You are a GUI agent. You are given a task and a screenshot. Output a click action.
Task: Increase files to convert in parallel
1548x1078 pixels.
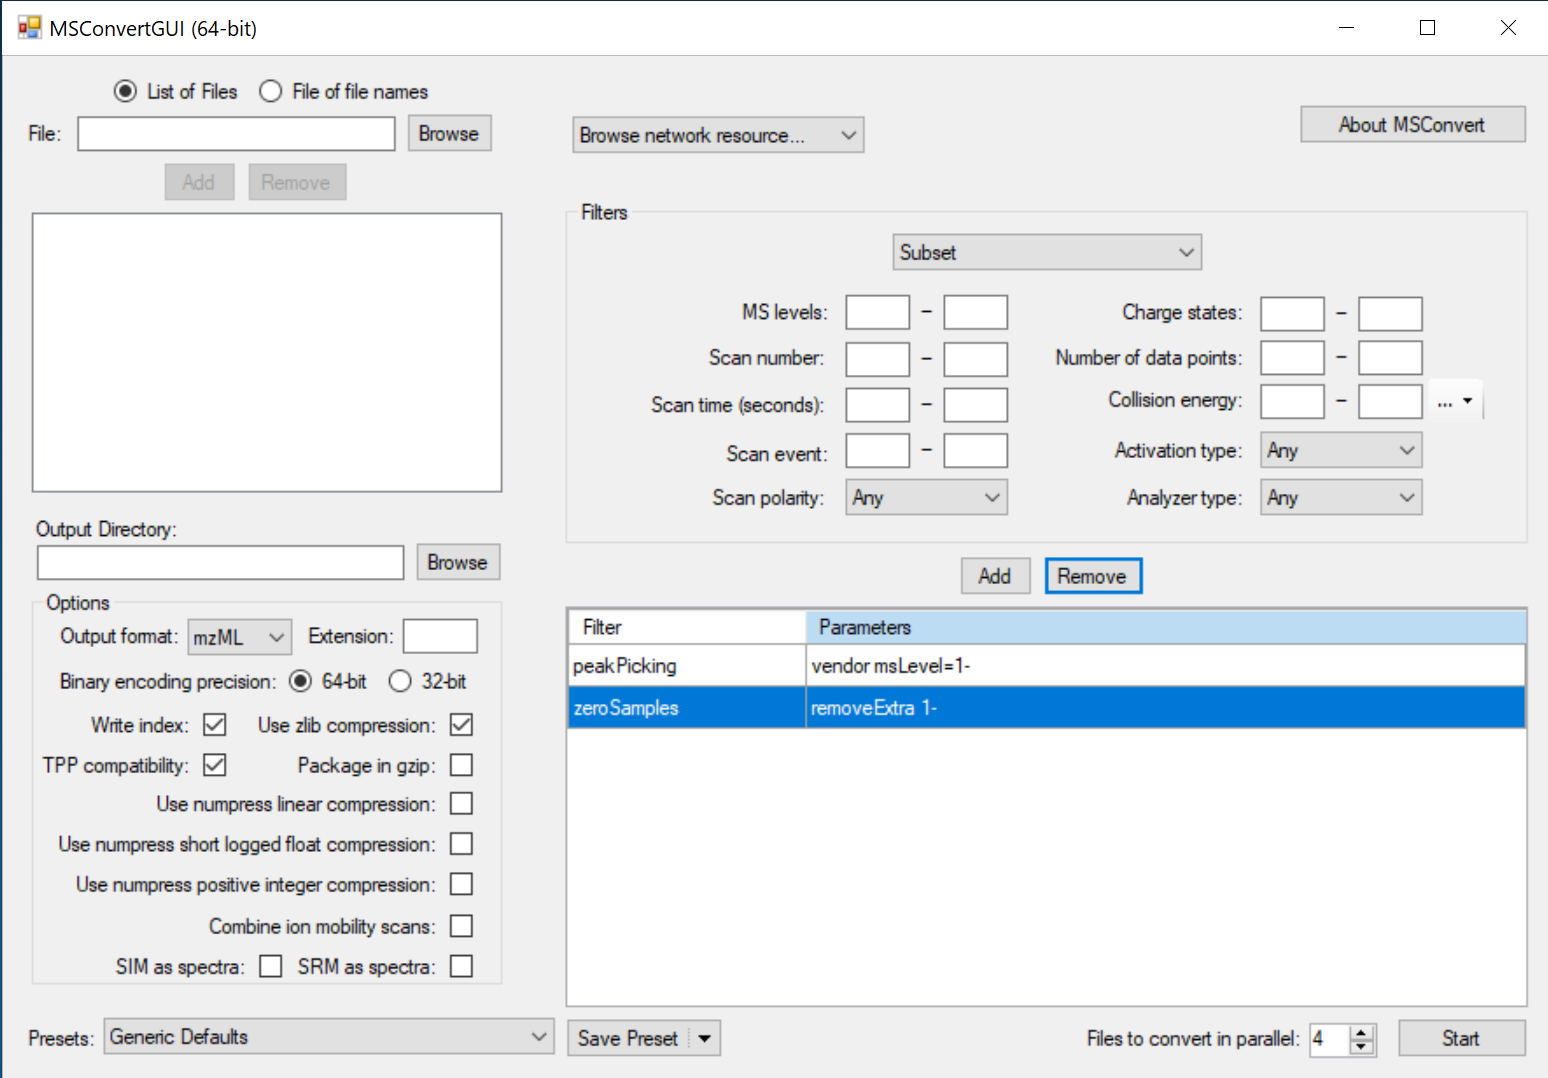(x=1362, y=1032)
